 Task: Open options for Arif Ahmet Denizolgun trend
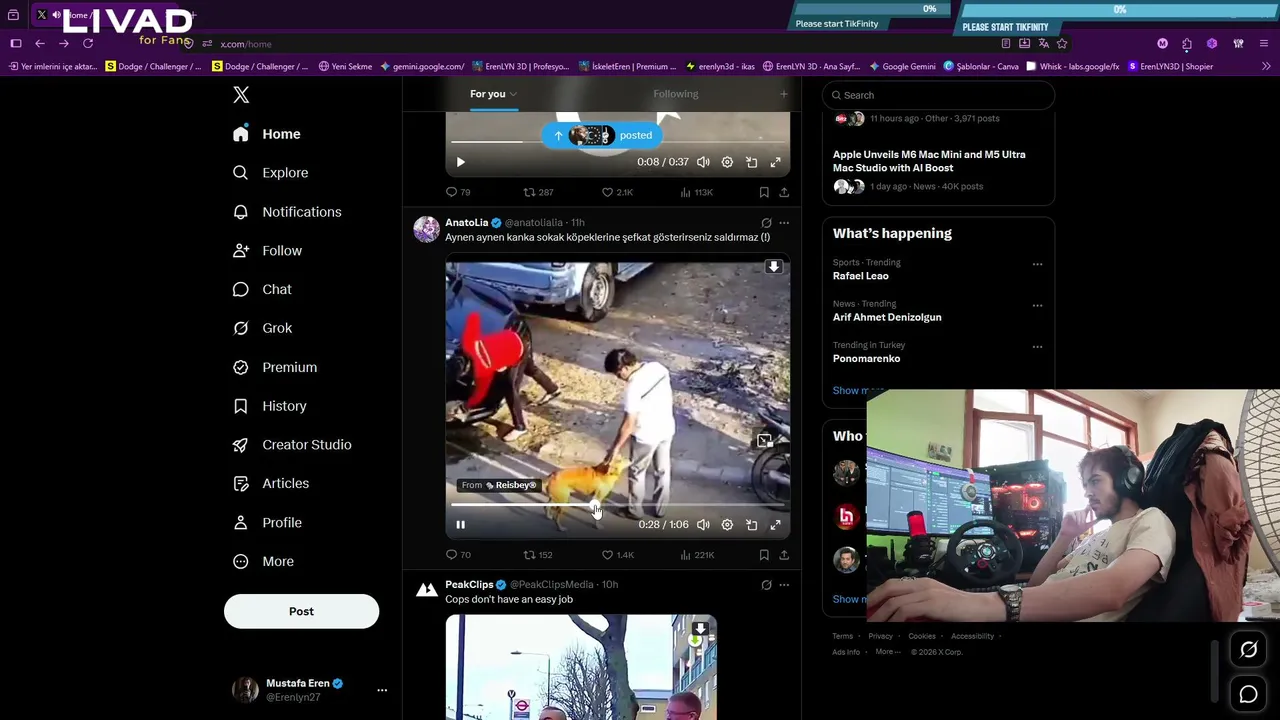(1037, 306)
